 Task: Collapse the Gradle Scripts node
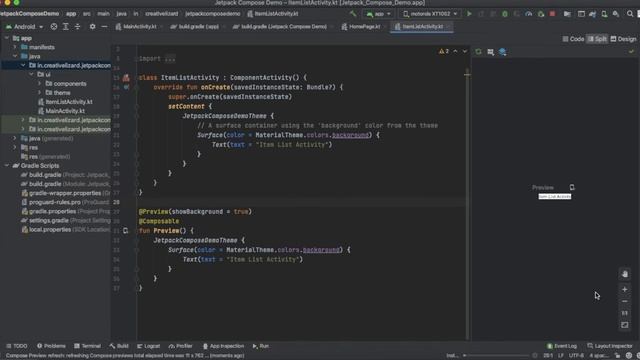click(x=7, y=165)
